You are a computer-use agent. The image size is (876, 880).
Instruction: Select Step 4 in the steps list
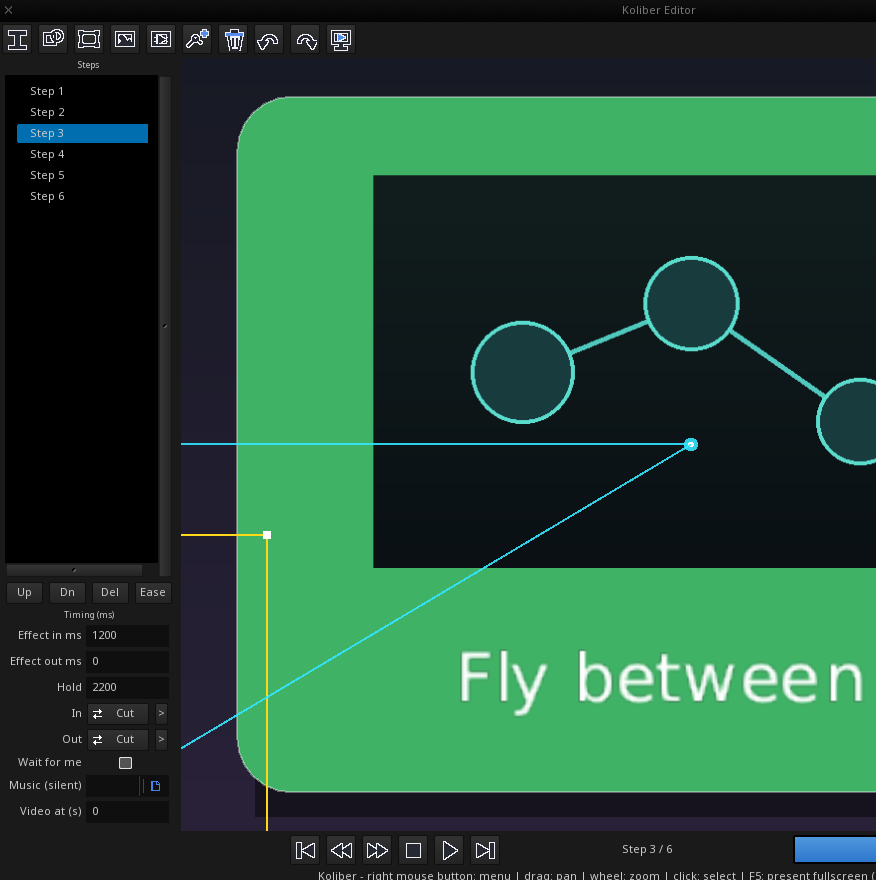pyautogui.click(x=82, y=154)
